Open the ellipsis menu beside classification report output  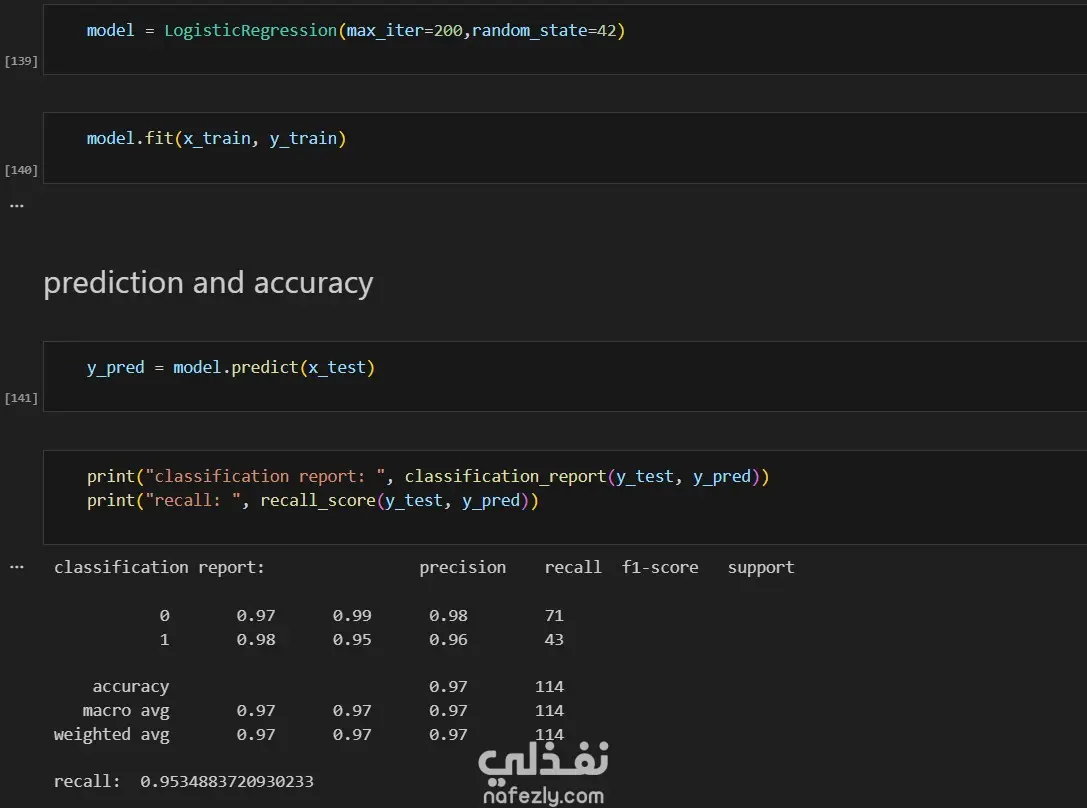pos(16,567)
